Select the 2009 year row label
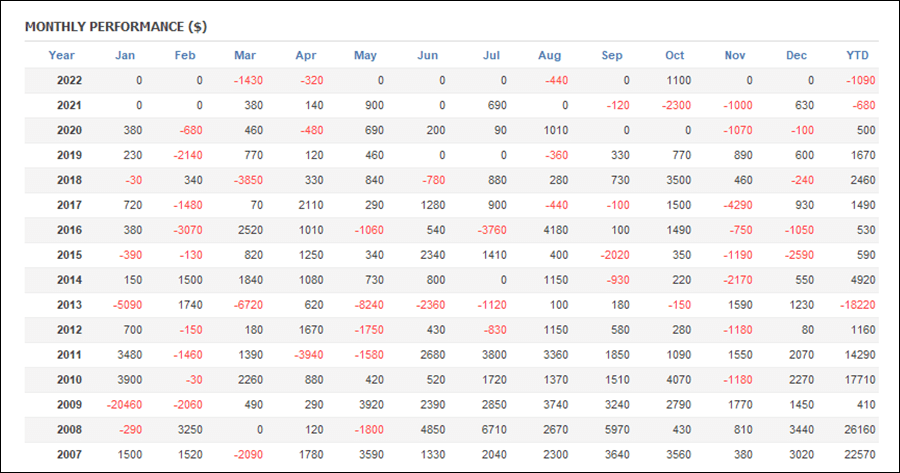900x473 pixels. tap(69, 405)
